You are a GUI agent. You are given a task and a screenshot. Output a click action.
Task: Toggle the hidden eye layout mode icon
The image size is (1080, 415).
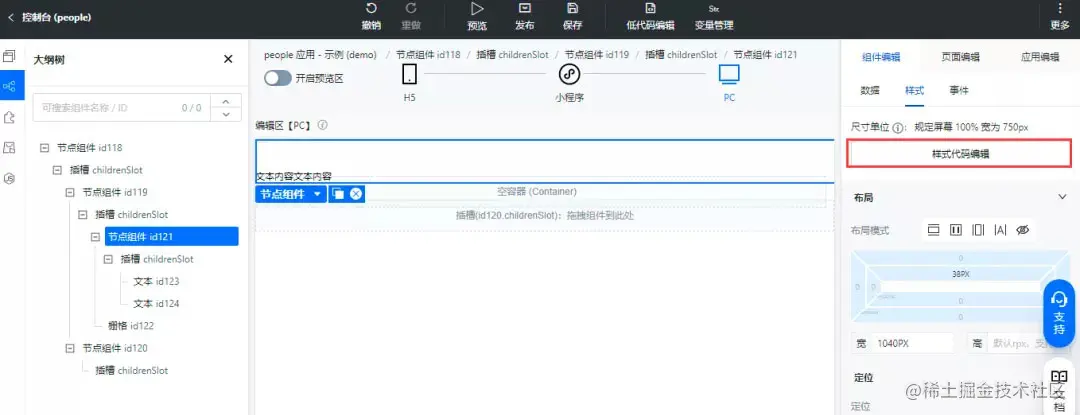point(1023,230)
